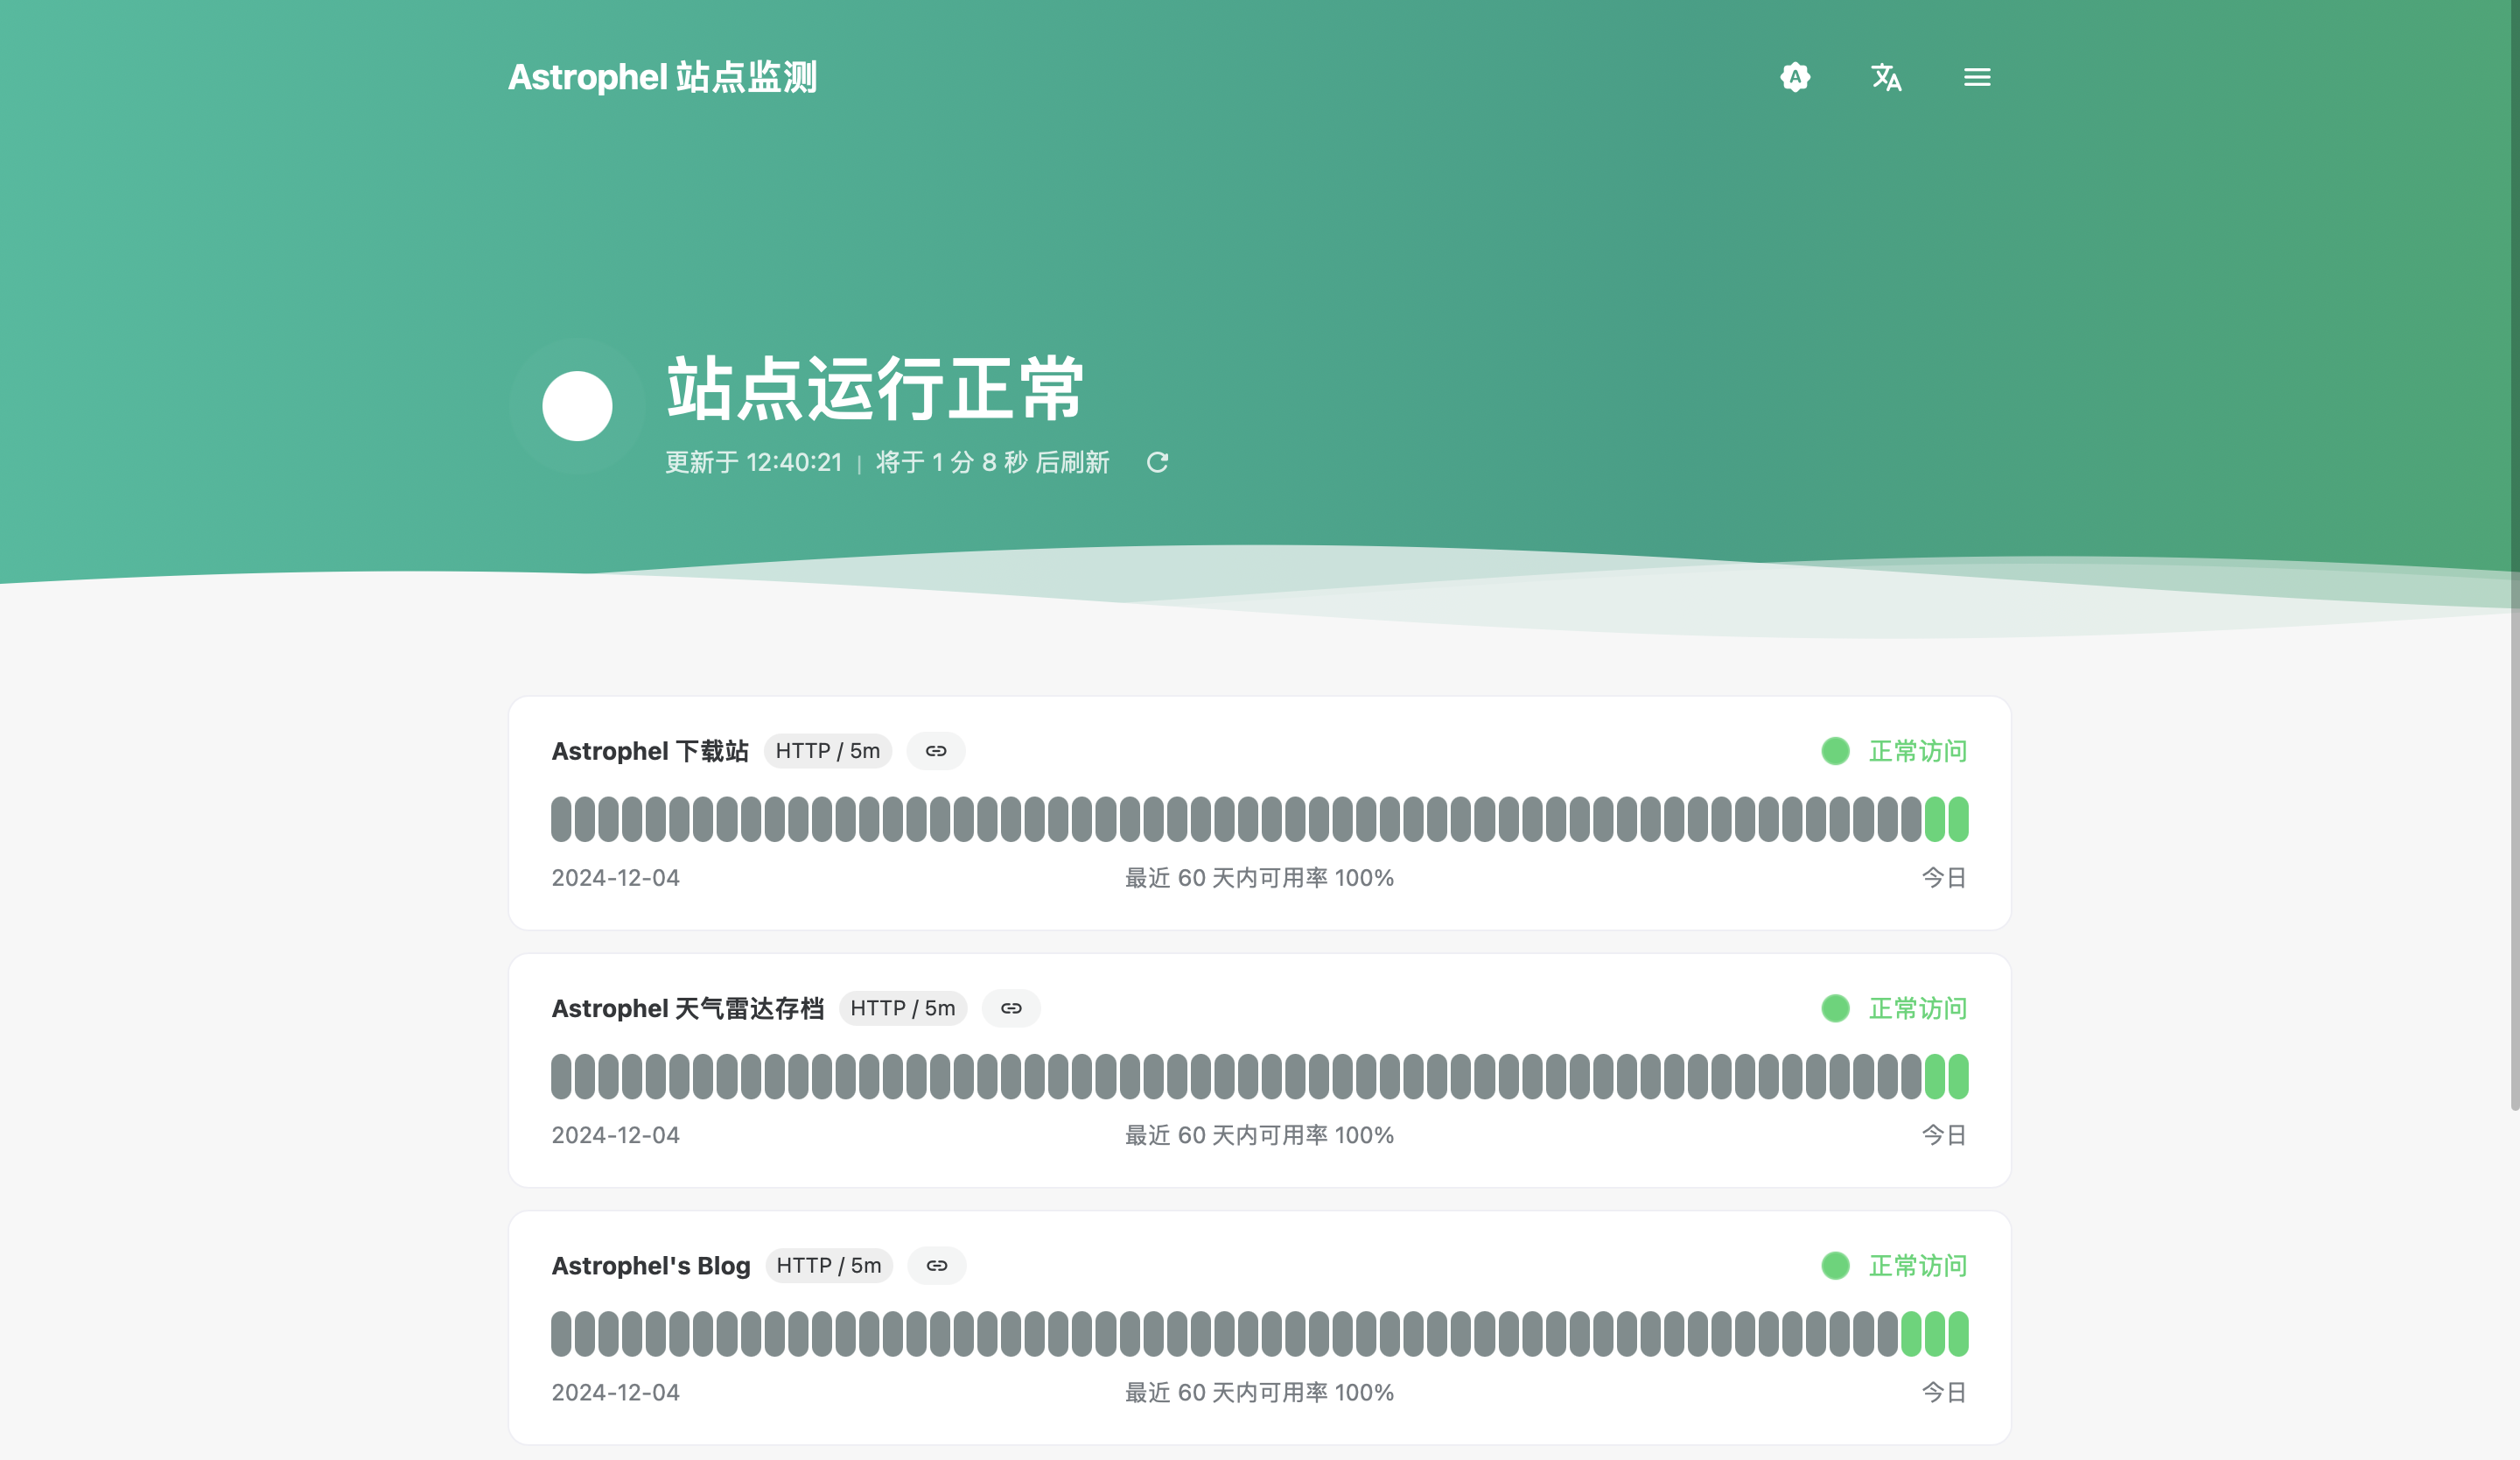
Task: Click green status dot of Astrophel's Blog
Action: click(1835, 1266)
